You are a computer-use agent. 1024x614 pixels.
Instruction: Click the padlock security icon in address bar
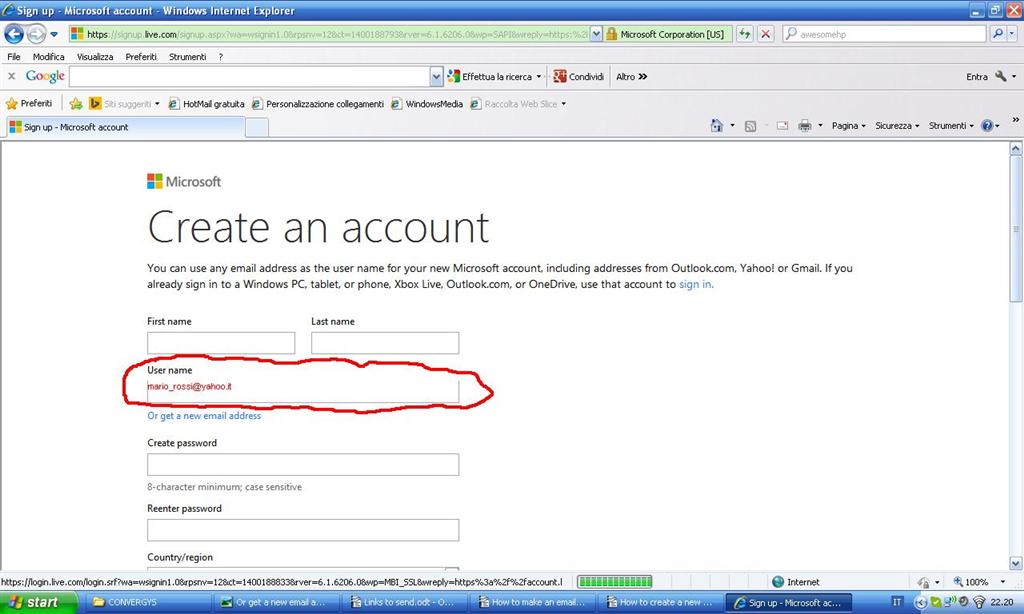[x=611, y=34]
